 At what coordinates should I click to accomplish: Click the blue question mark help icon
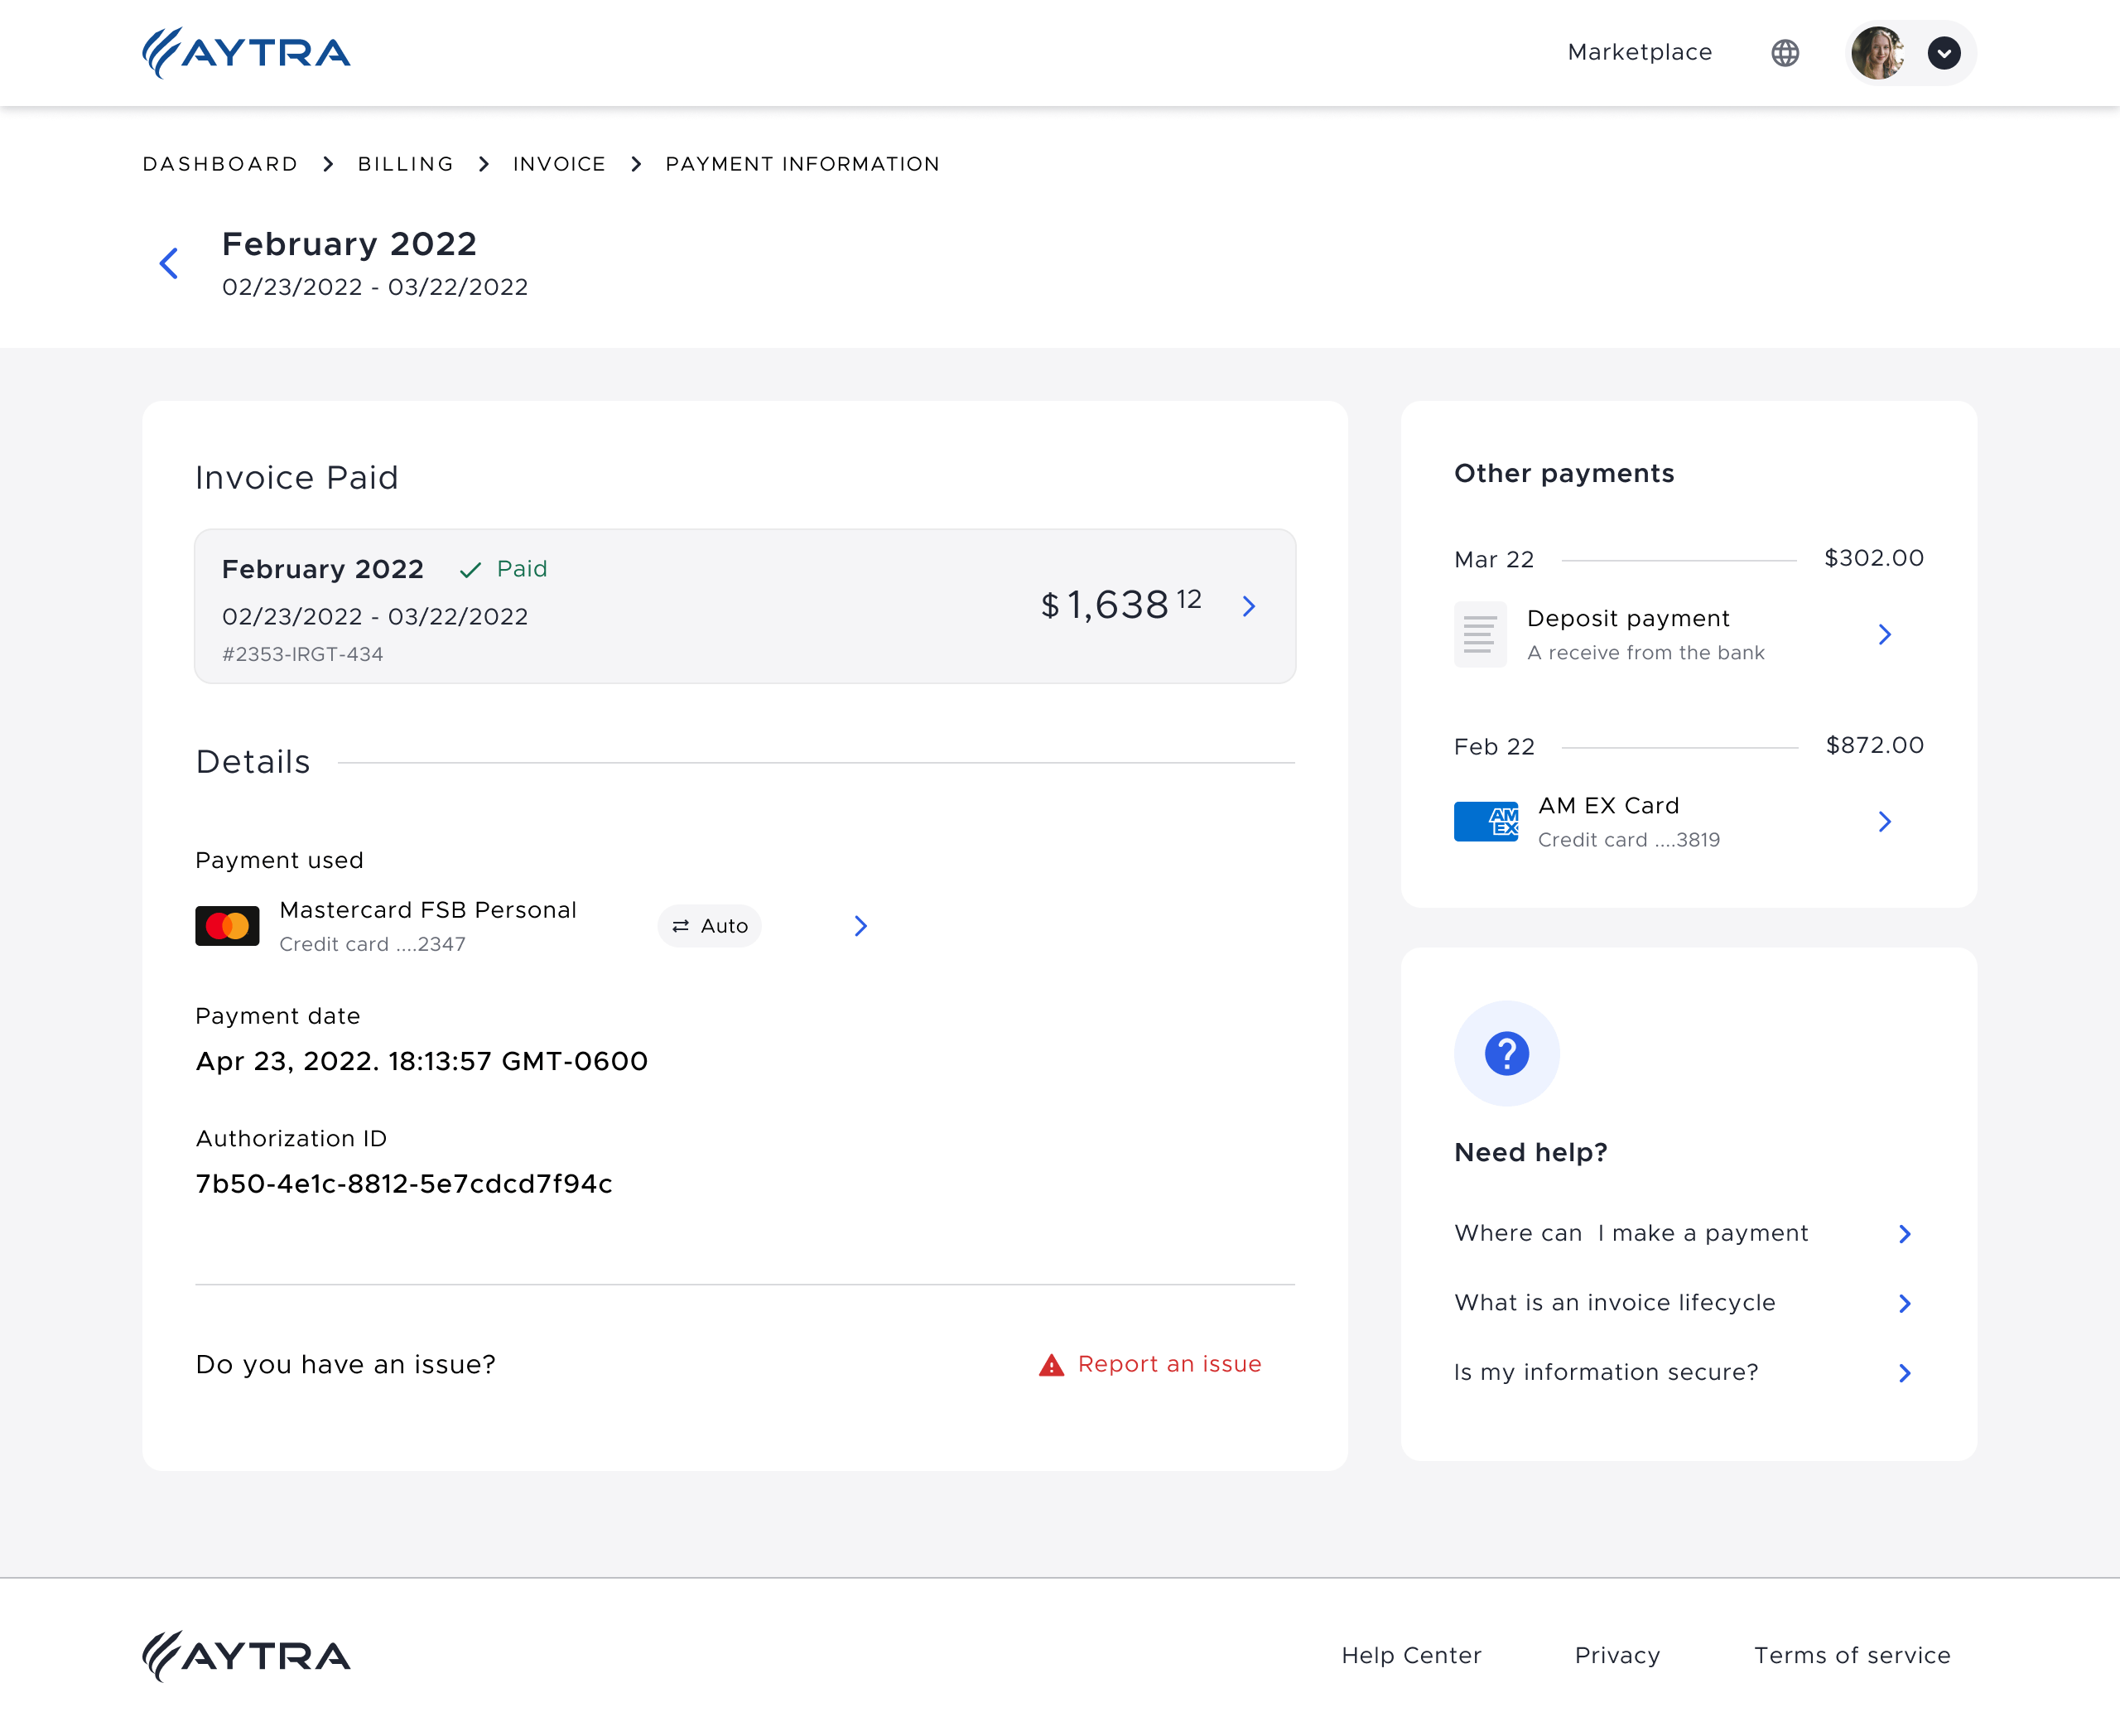point(1507,1053)
